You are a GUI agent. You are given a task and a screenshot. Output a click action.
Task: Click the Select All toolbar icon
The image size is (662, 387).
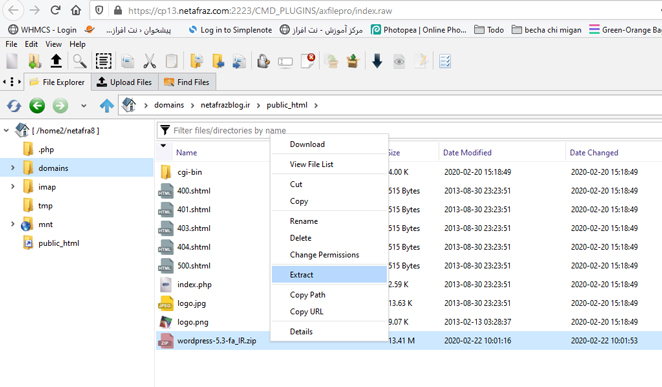(x=103, y=61)
